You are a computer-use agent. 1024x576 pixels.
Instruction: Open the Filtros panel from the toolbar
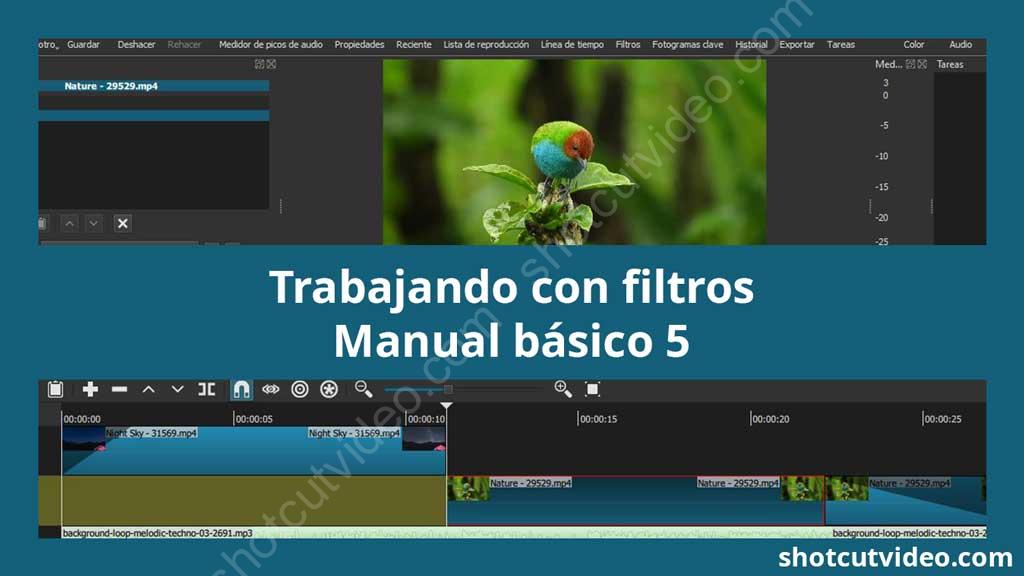coord(627,44)
